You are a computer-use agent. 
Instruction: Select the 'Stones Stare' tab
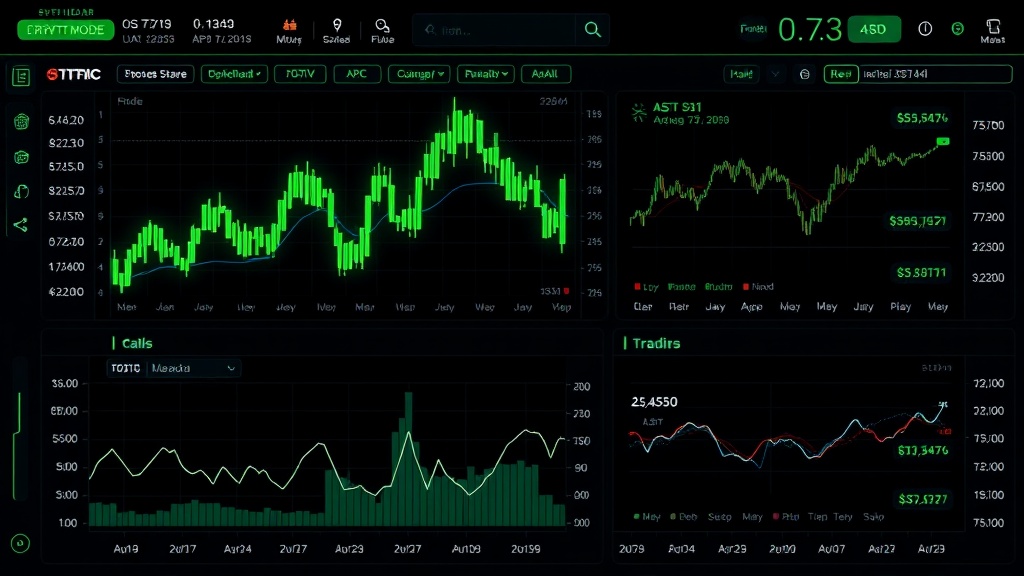pyautogui.click(x=155, y=74)
